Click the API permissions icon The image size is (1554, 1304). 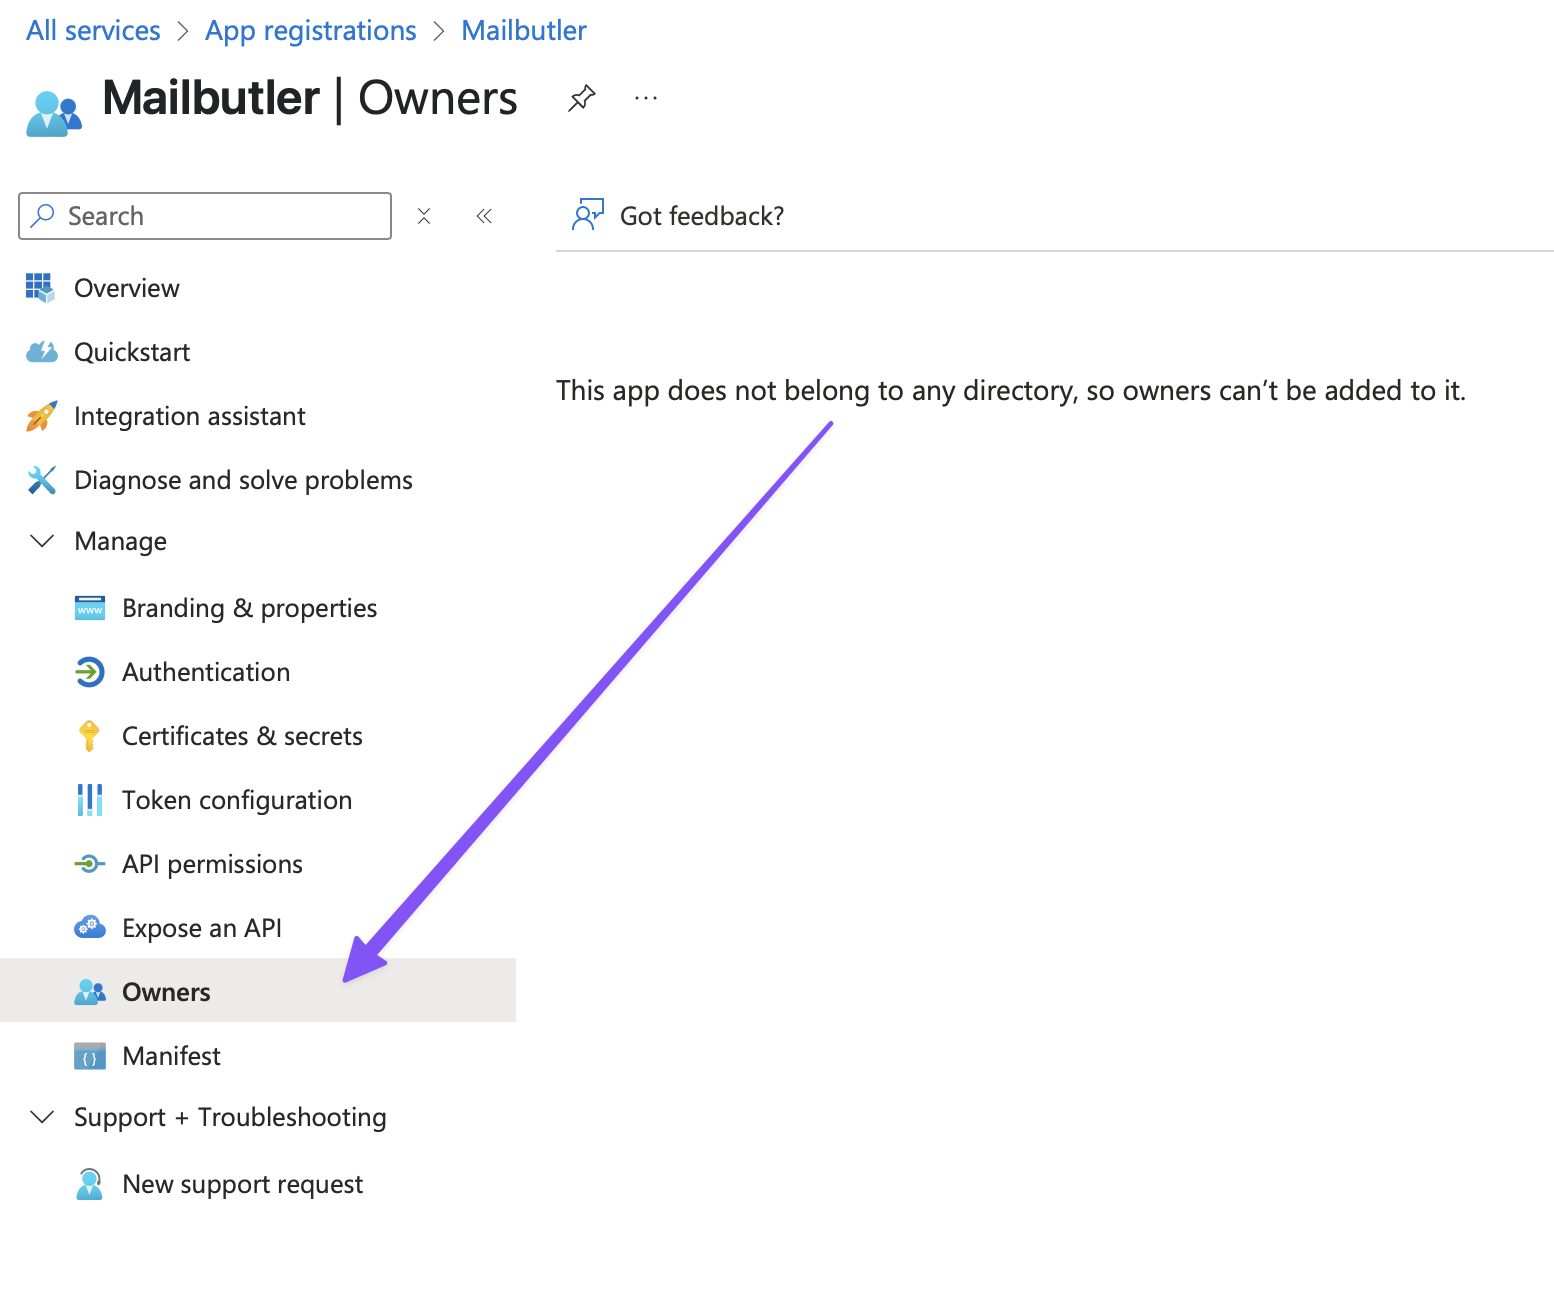[x=90, y=864]
